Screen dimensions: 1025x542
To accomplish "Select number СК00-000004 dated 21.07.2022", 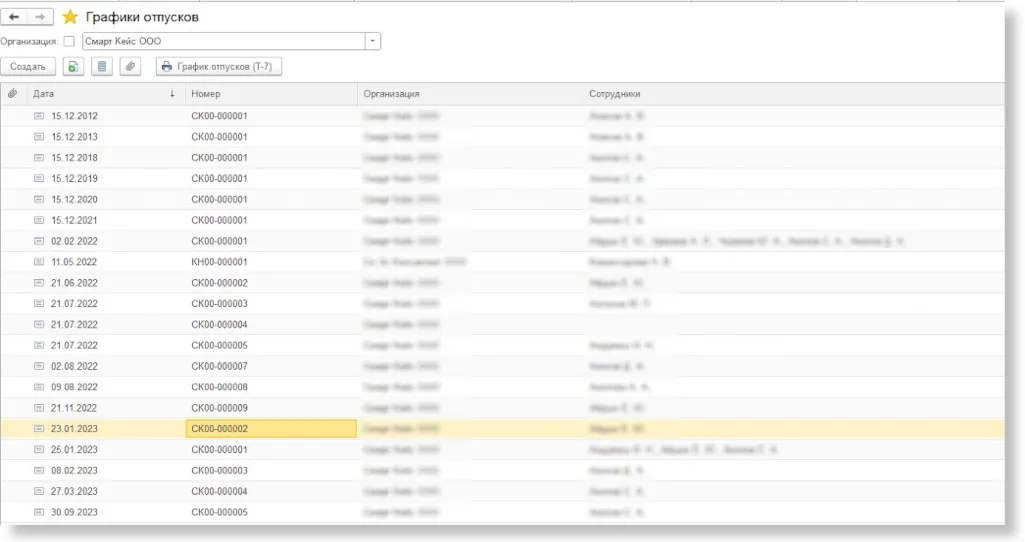I will tap(220, 325).
